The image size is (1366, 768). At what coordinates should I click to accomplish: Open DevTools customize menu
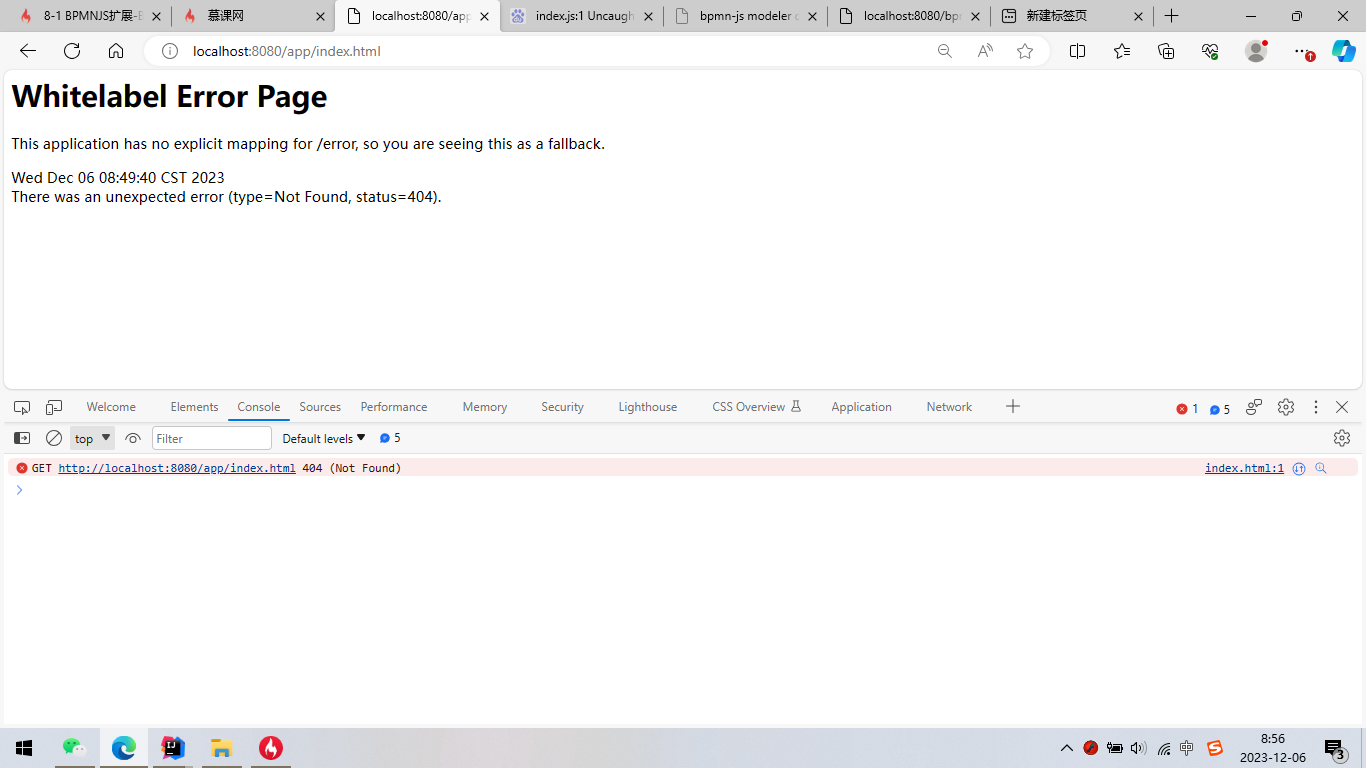pyautogui.click(x=1316, y=407)
